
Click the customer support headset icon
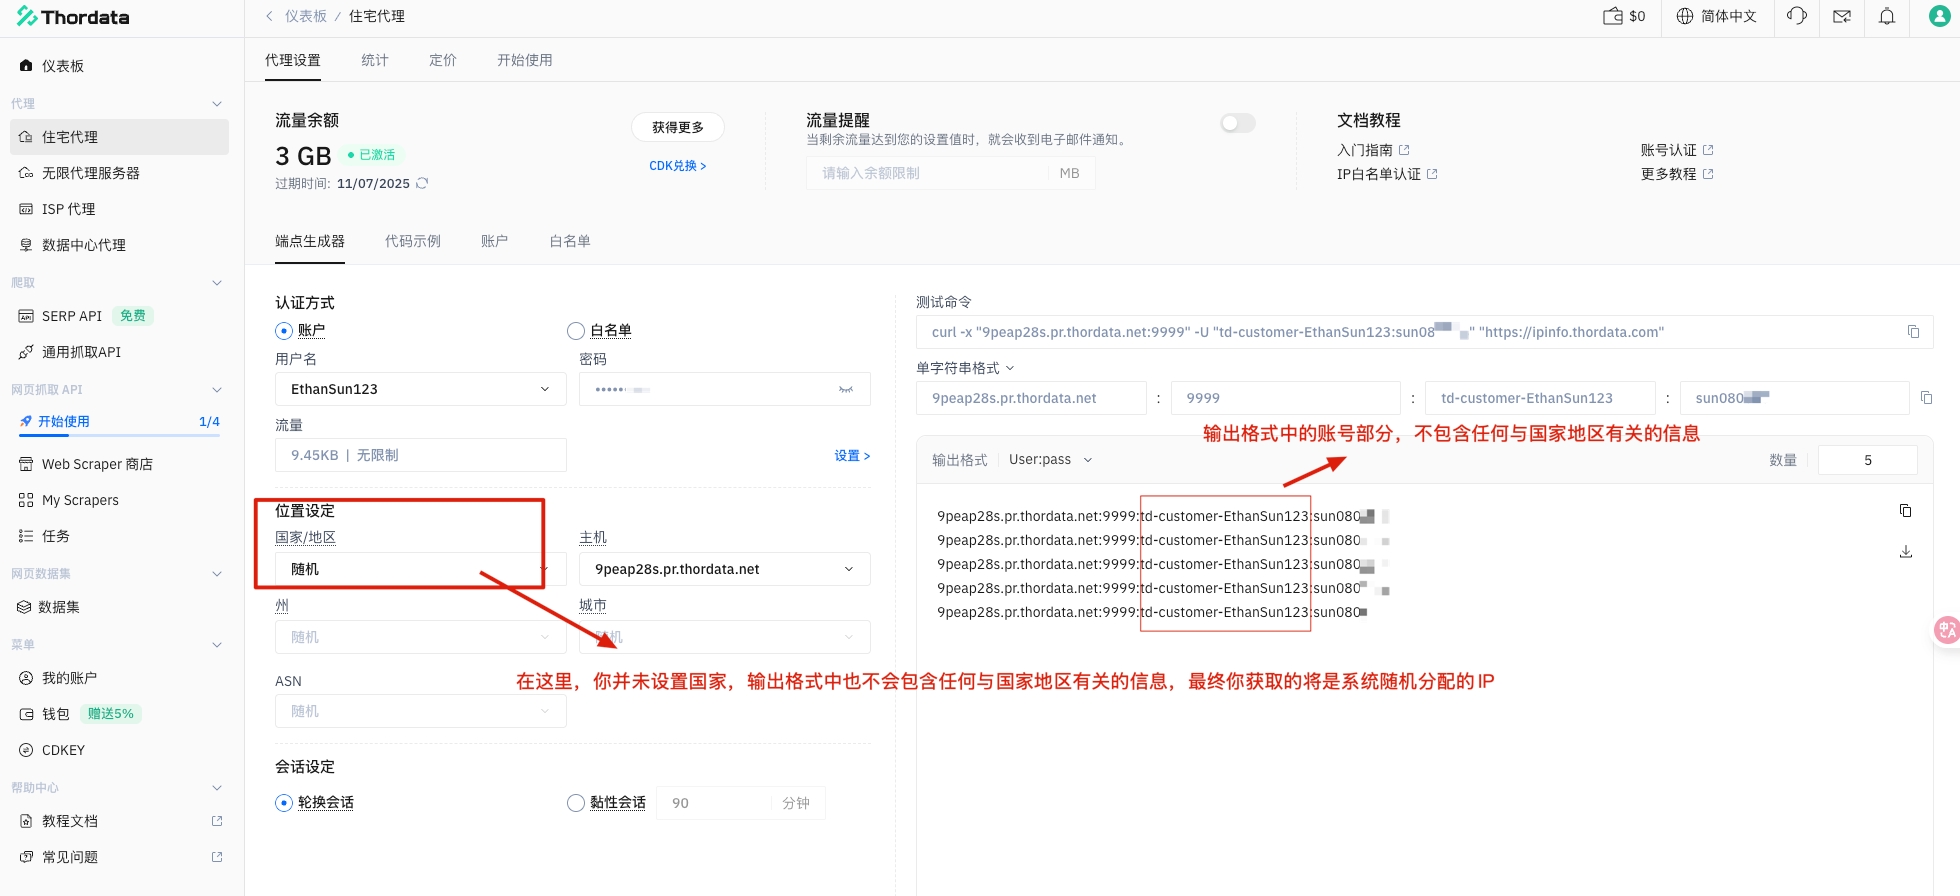point(1797,16)
